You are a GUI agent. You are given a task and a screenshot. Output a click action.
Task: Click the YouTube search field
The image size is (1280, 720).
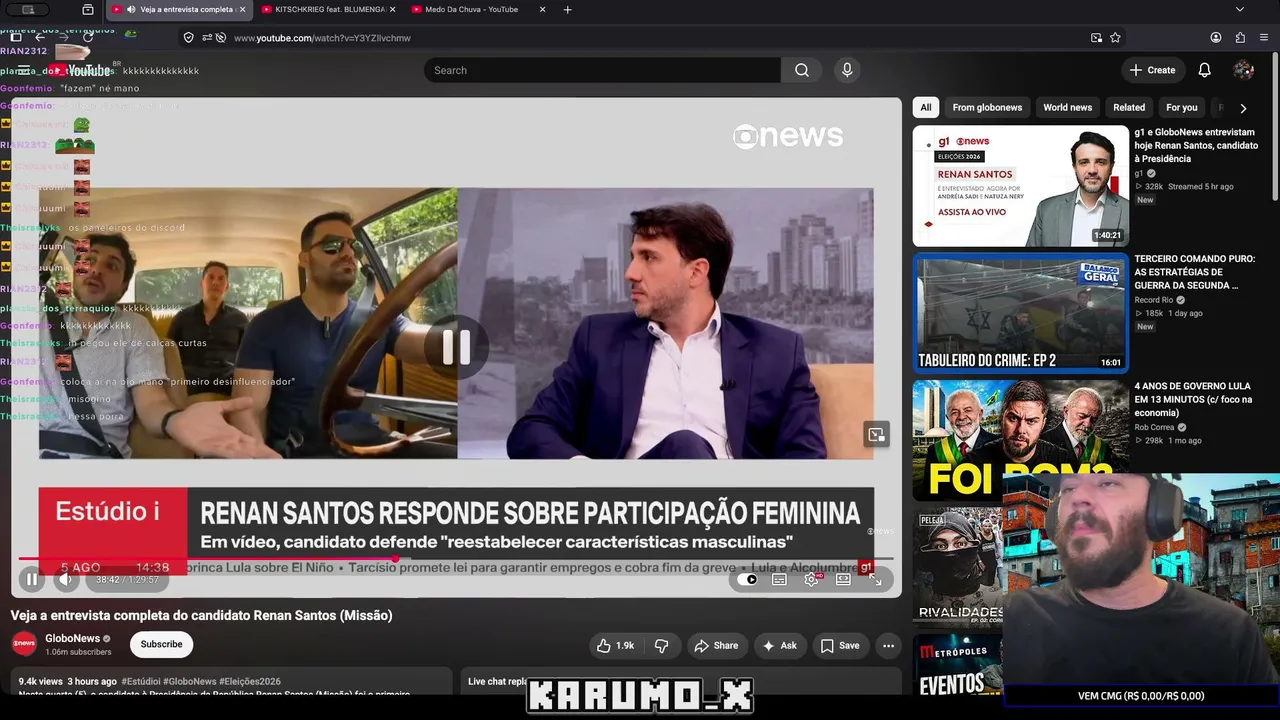(603, 70)
